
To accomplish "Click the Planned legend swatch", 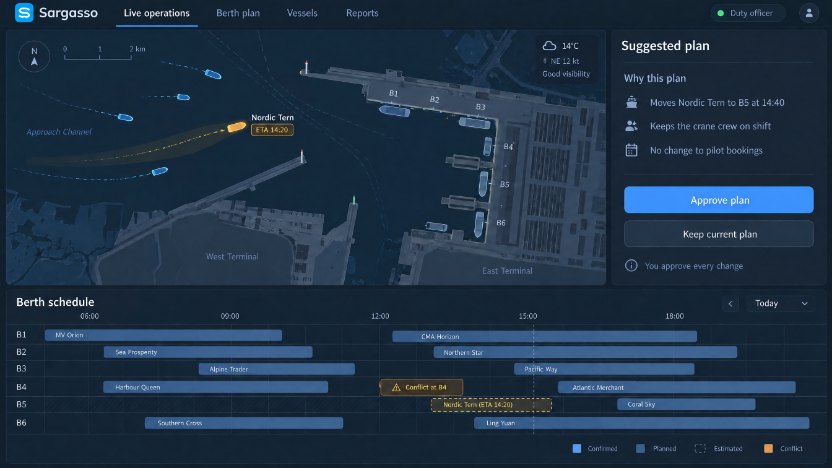I will (640, 448).
